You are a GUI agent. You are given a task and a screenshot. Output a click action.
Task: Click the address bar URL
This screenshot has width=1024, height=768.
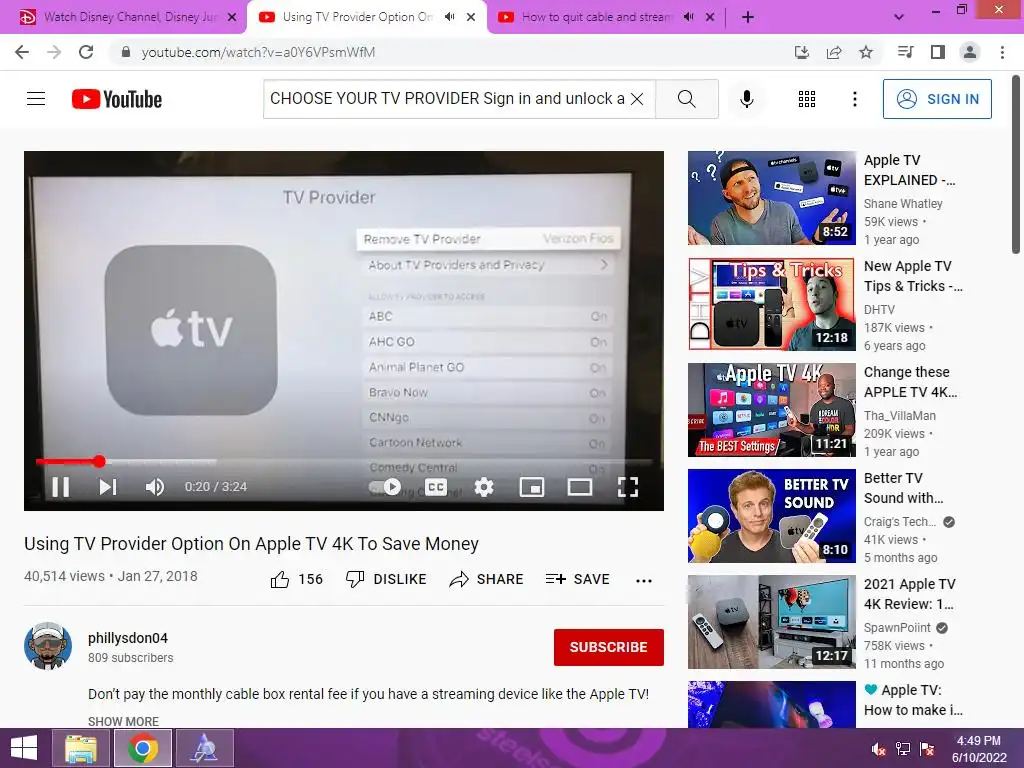[259, 52]
